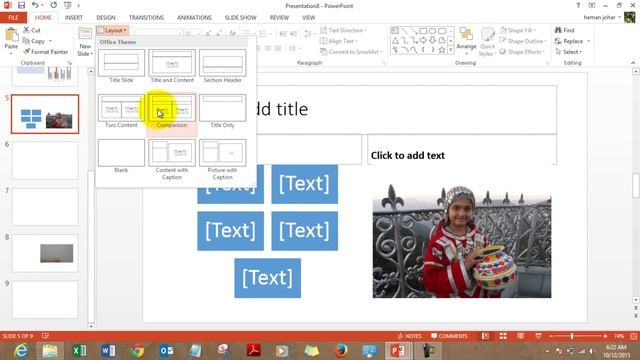Apply the Two Content layout

click(121, 111)
